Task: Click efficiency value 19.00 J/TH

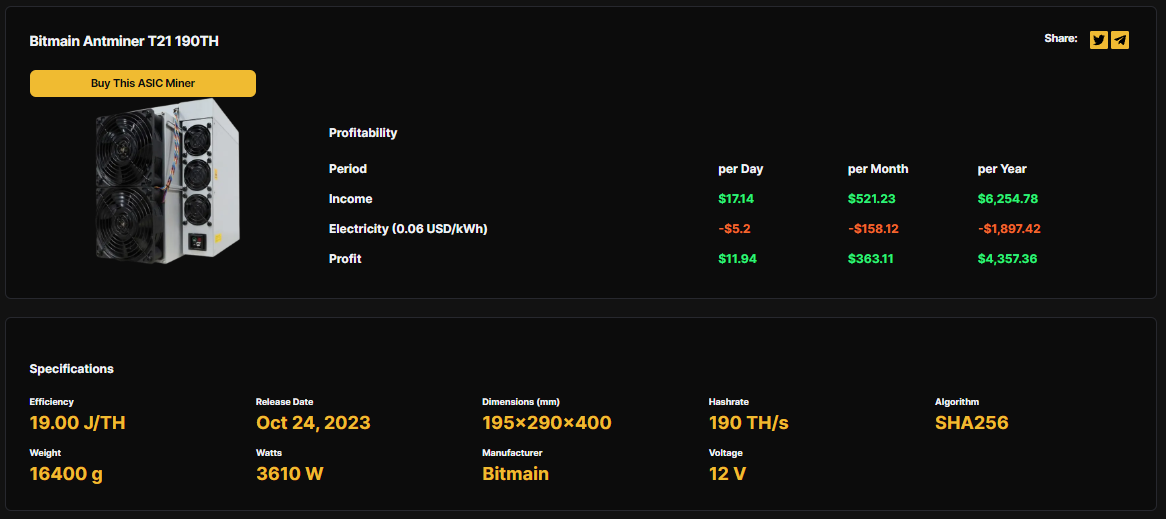Action: click(x=77, y=423)
